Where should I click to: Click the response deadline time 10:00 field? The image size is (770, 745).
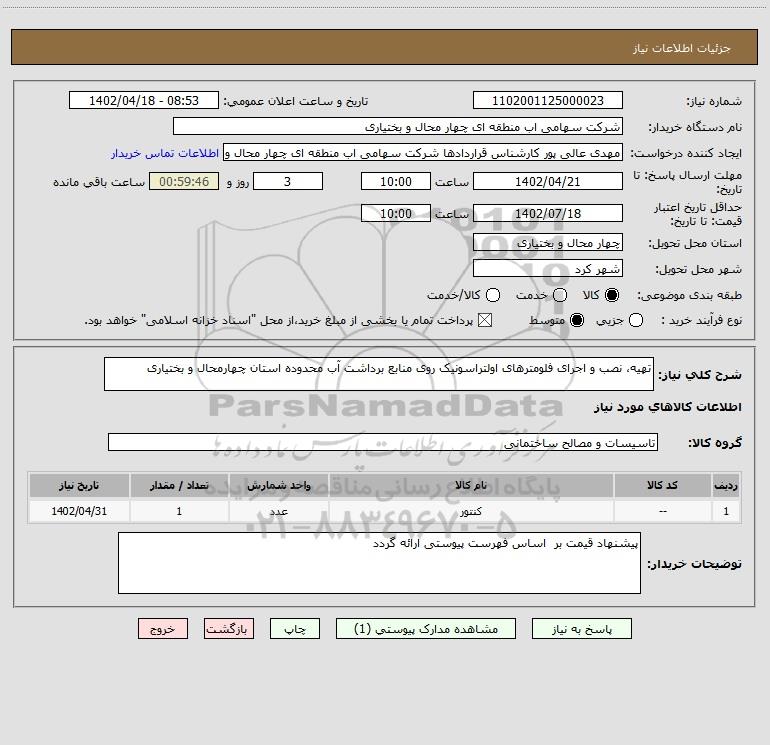point(396,181)
